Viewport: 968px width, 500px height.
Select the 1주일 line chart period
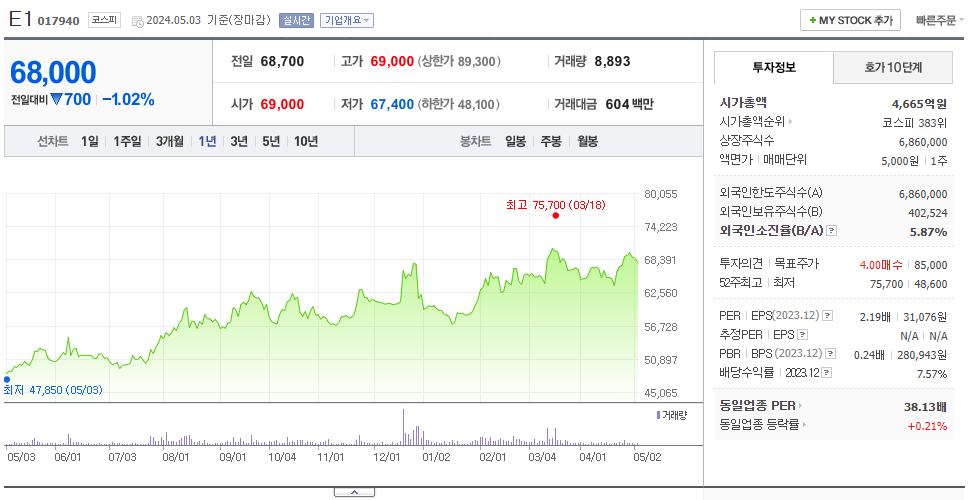[127, 141]
